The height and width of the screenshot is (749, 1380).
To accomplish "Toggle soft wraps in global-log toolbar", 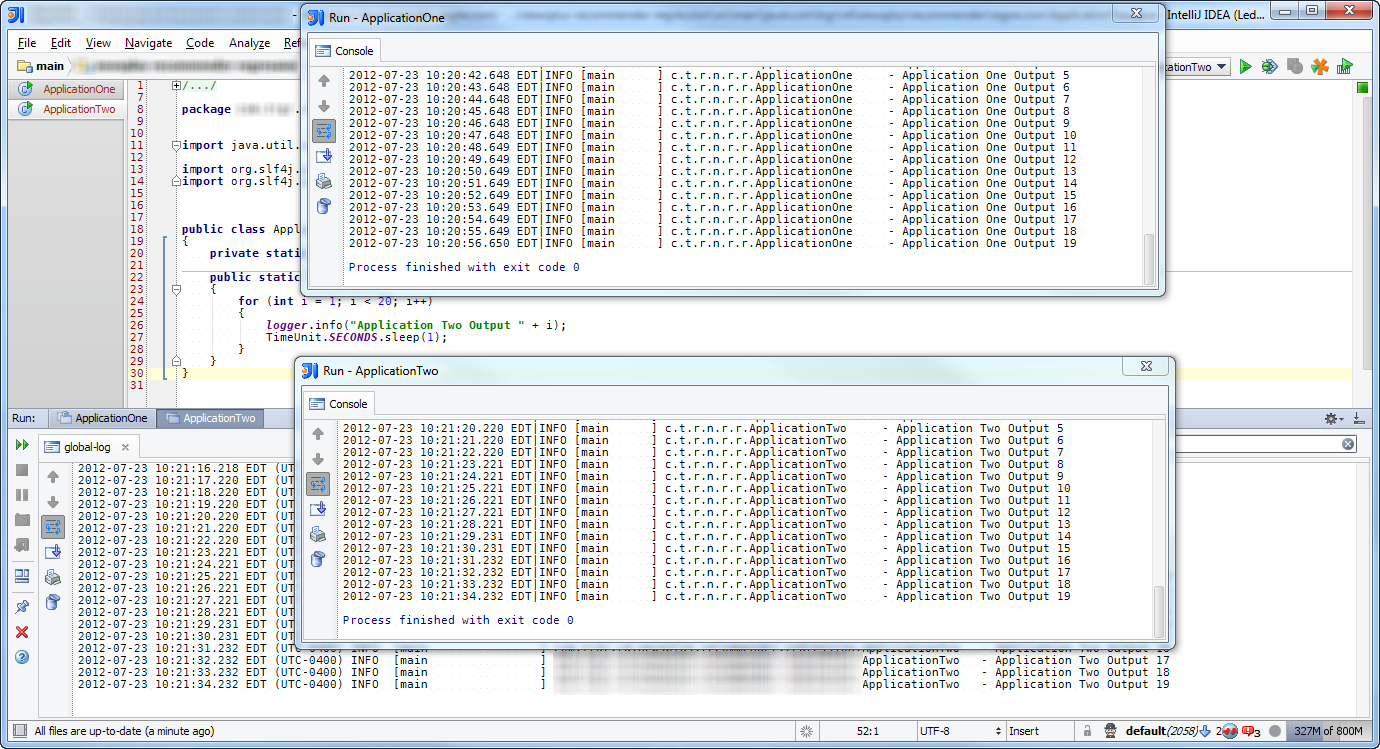I will coord(53,526).
